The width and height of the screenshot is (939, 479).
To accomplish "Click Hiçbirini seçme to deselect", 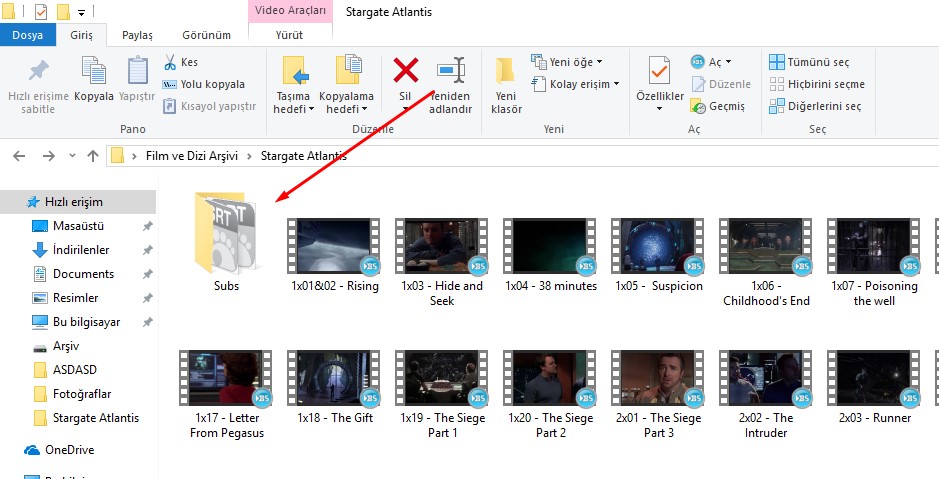I will tap(816, 84).
